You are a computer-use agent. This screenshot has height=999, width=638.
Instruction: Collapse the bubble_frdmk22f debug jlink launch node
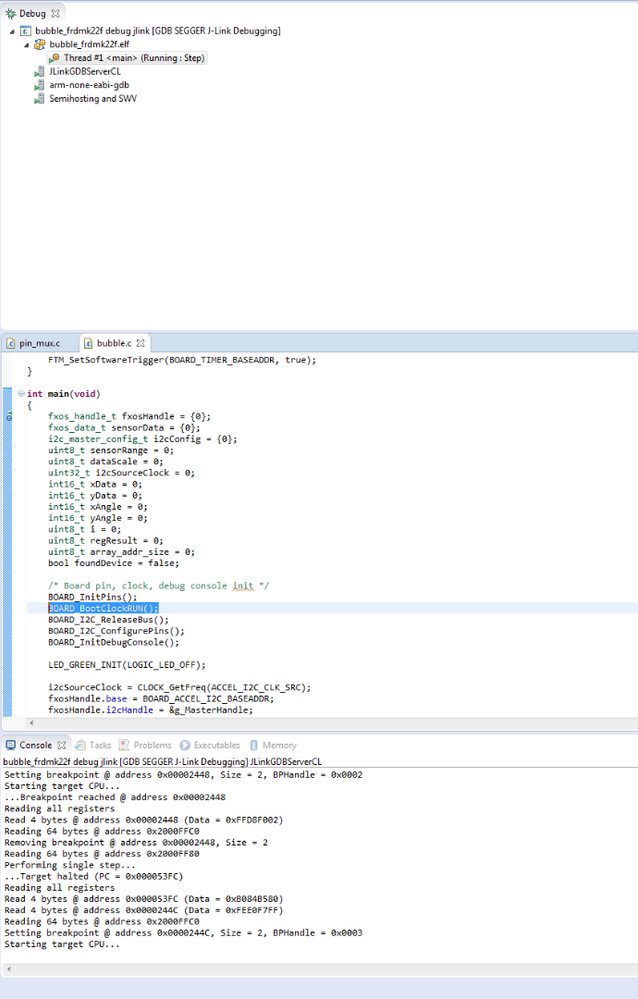coord(12,31)
